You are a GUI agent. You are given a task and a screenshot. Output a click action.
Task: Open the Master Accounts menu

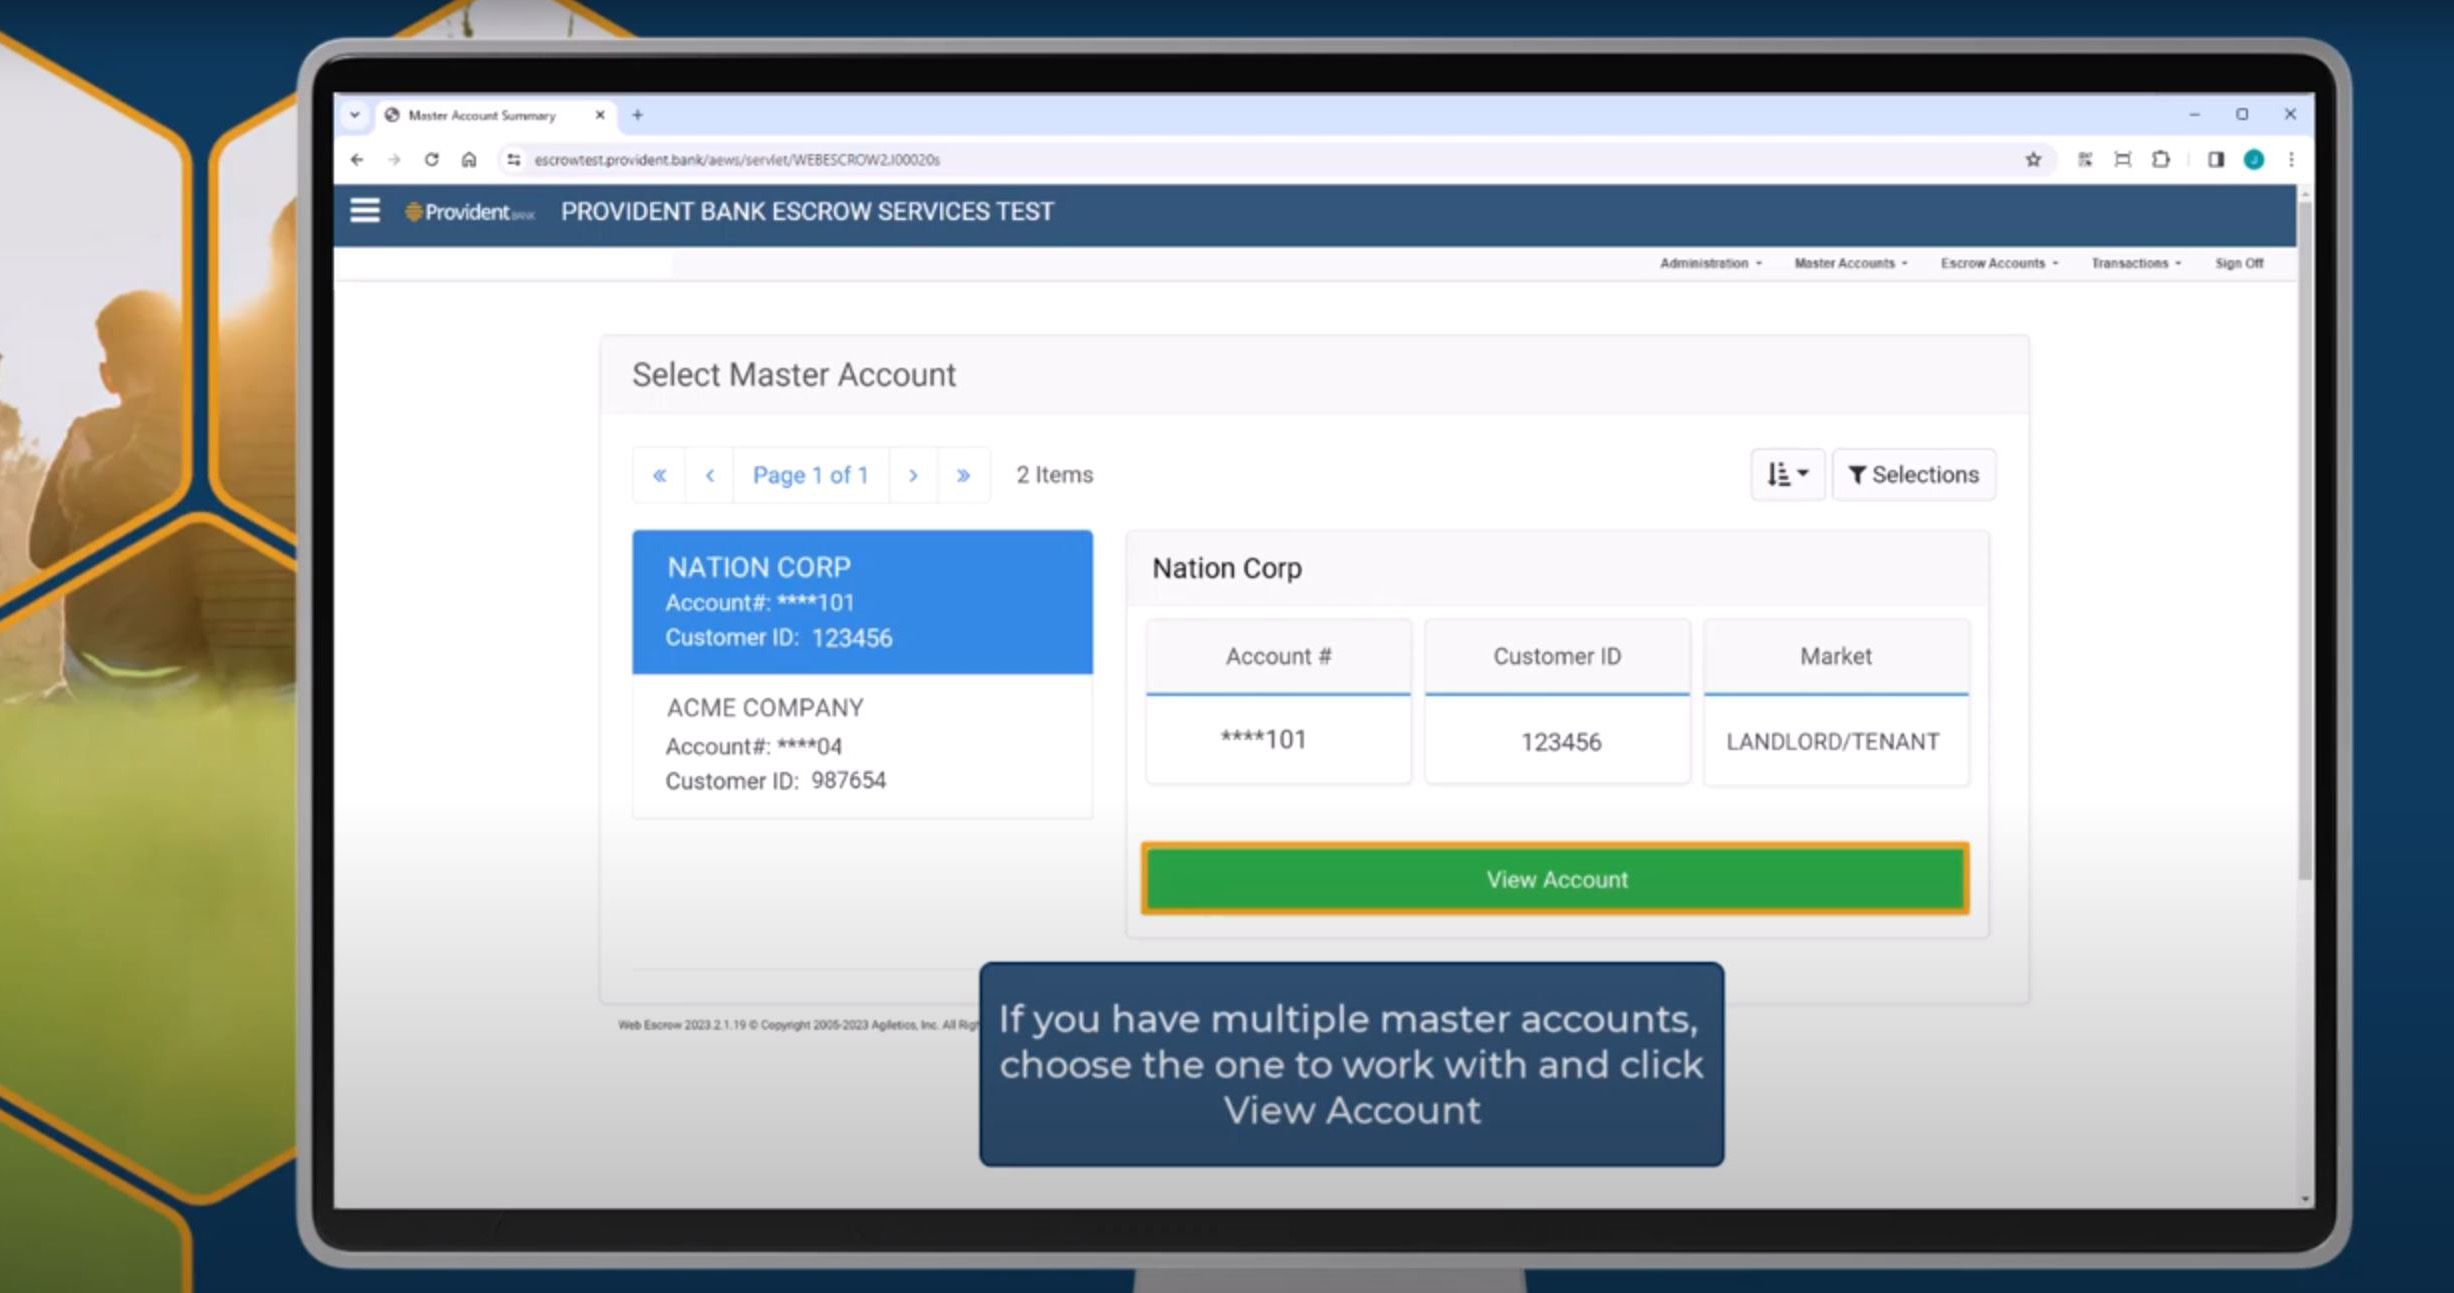(x=1851, y=263)
